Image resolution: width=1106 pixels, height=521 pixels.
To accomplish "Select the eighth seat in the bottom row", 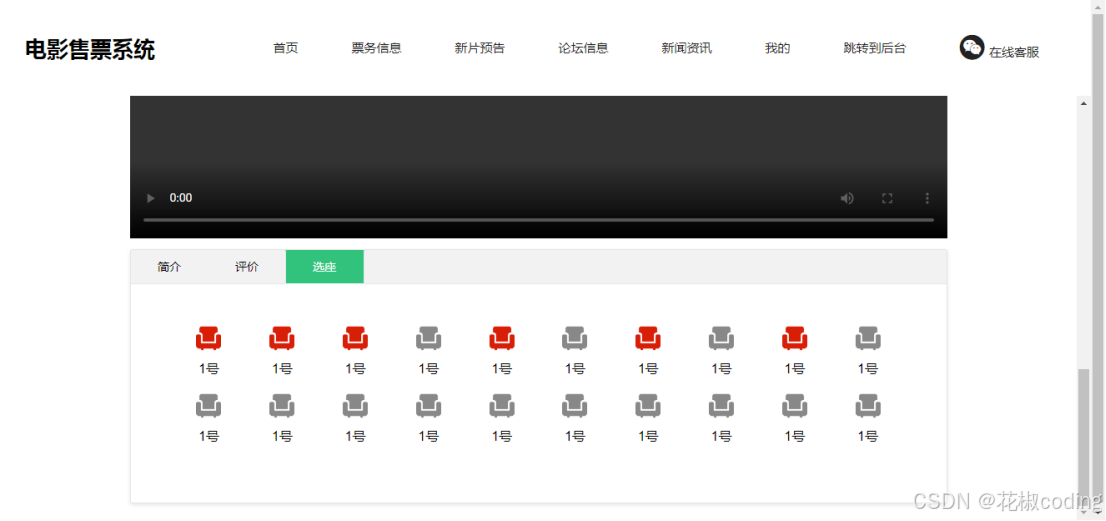I will (x=721, y=405).
